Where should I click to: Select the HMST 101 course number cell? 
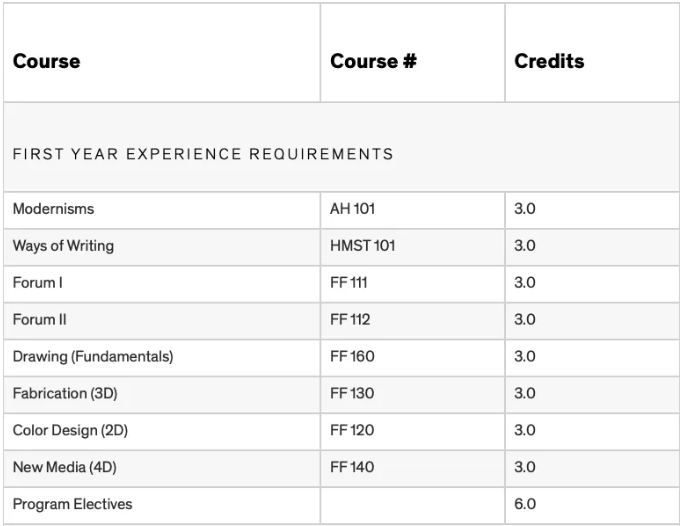(x=413, y=247)
